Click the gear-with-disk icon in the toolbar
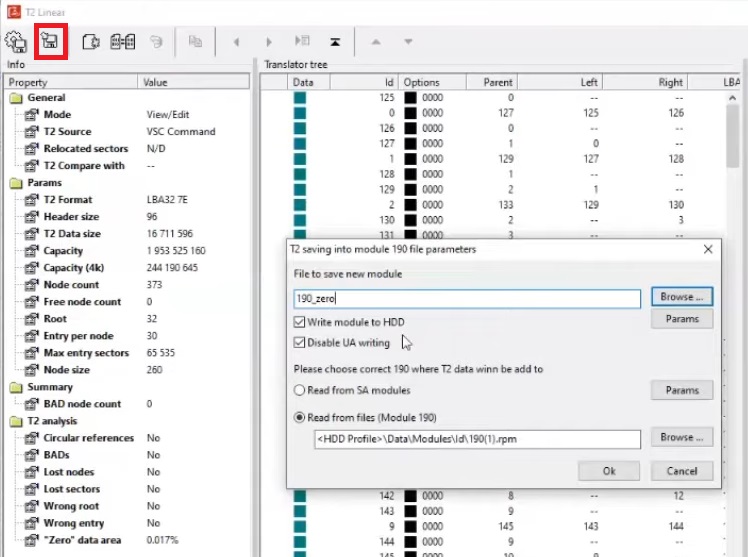 (16, 42)
